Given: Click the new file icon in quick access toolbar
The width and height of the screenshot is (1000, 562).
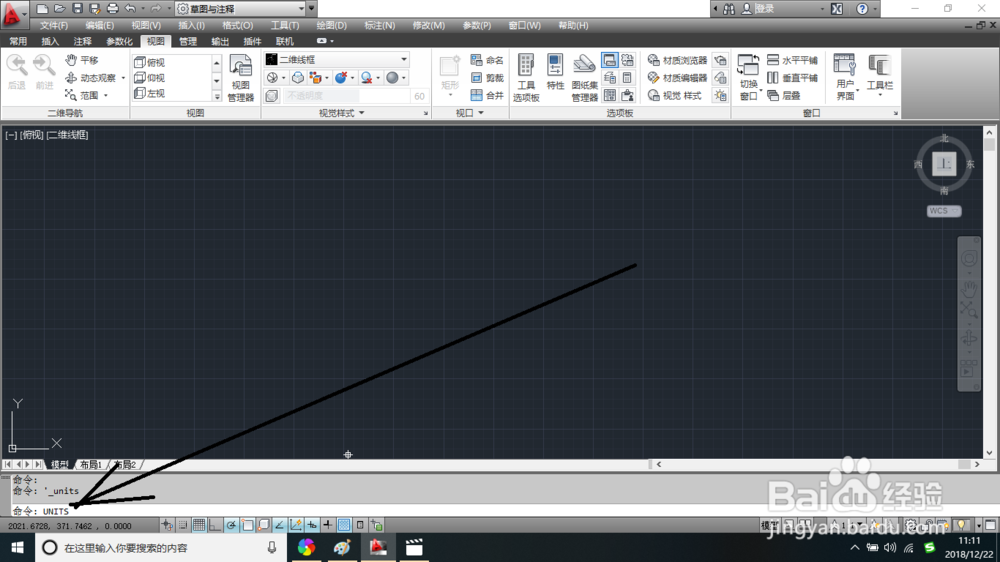Looking at the screenshot, I should [x=42, y=8].
